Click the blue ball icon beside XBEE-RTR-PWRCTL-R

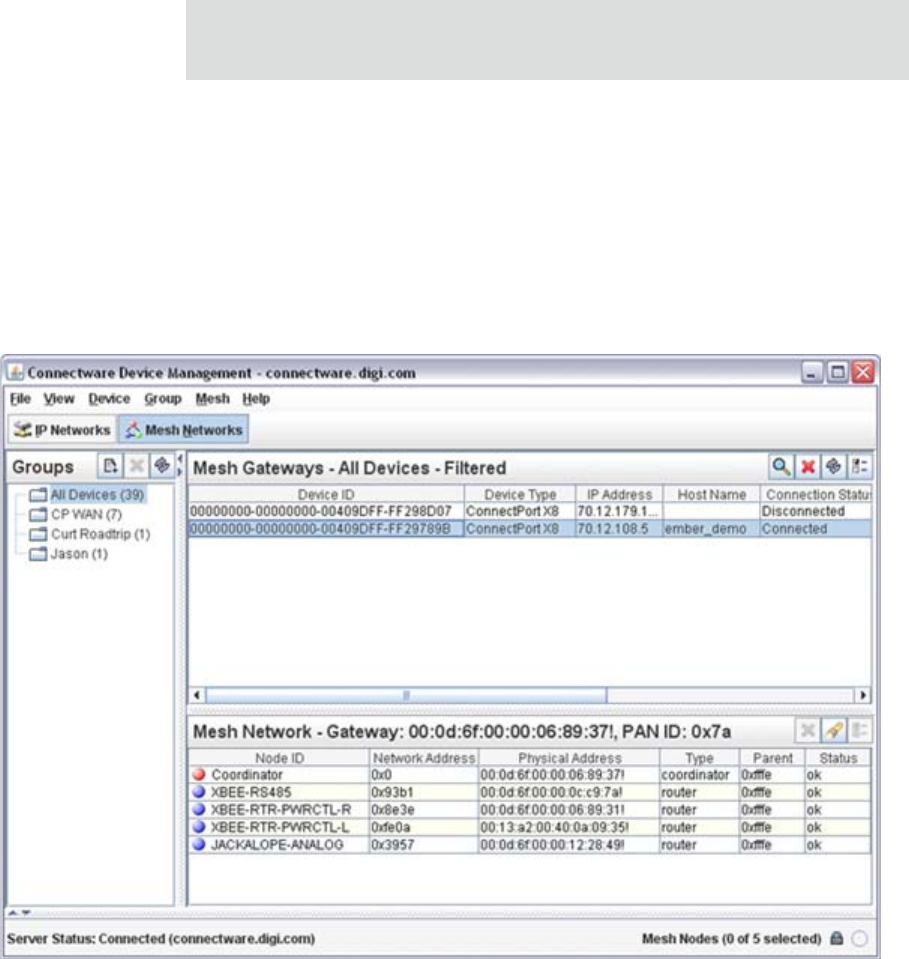click(199, 809)
